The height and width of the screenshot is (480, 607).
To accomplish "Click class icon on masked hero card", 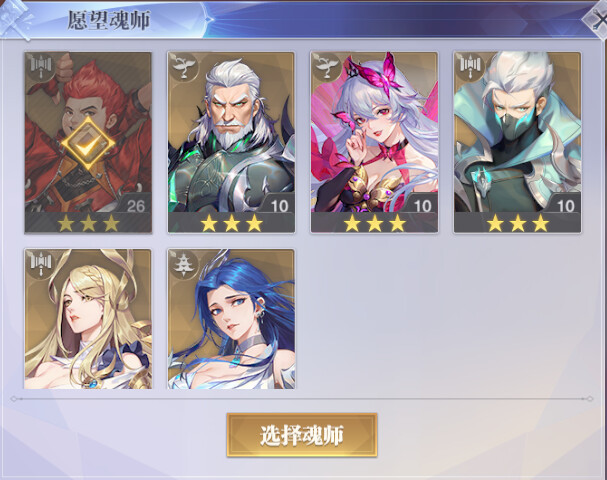I will [x=470, y=67].
